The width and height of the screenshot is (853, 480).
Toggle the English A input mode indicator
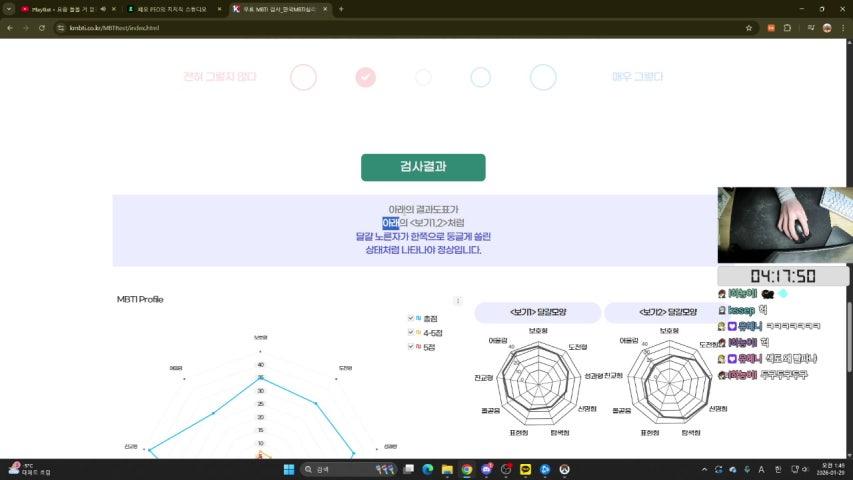tap(761, 469)
